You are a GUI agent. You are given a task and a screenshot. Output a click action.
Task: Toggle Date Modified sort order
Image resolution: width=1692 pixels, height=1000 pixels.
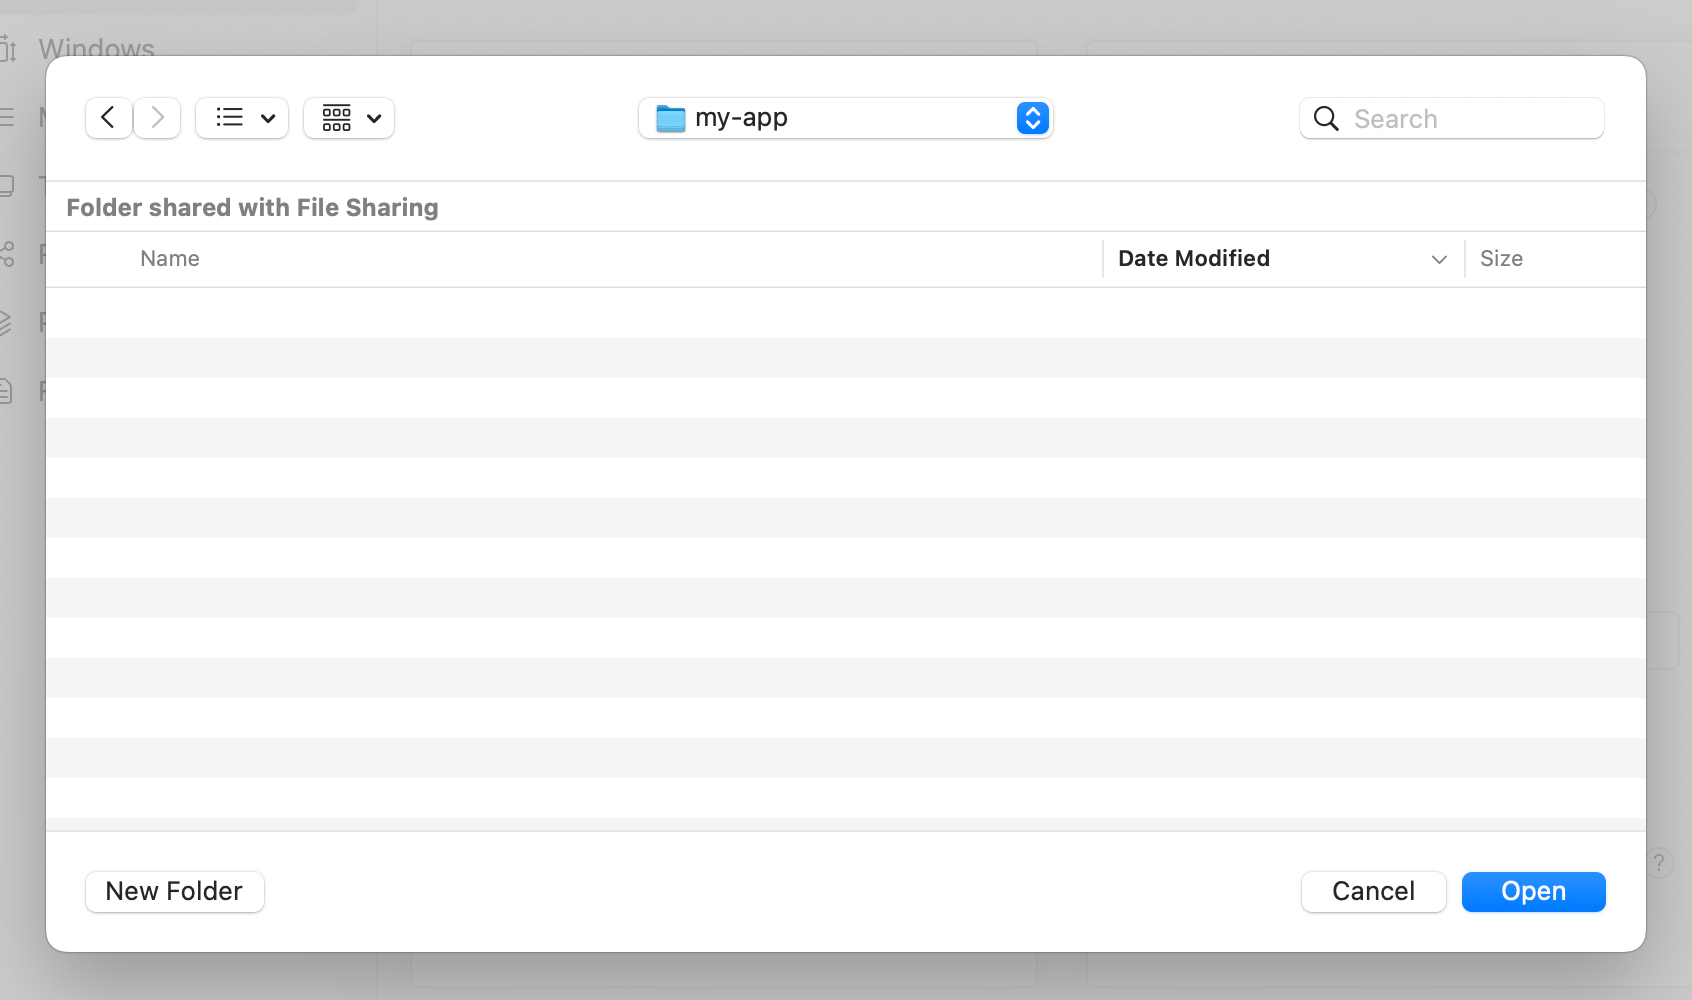(x=1193, y=258)
